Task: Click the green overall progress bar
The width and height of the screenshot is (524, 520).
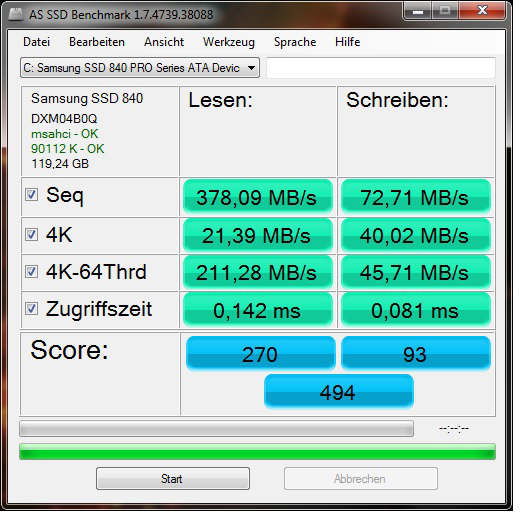Action: [257, 451]
